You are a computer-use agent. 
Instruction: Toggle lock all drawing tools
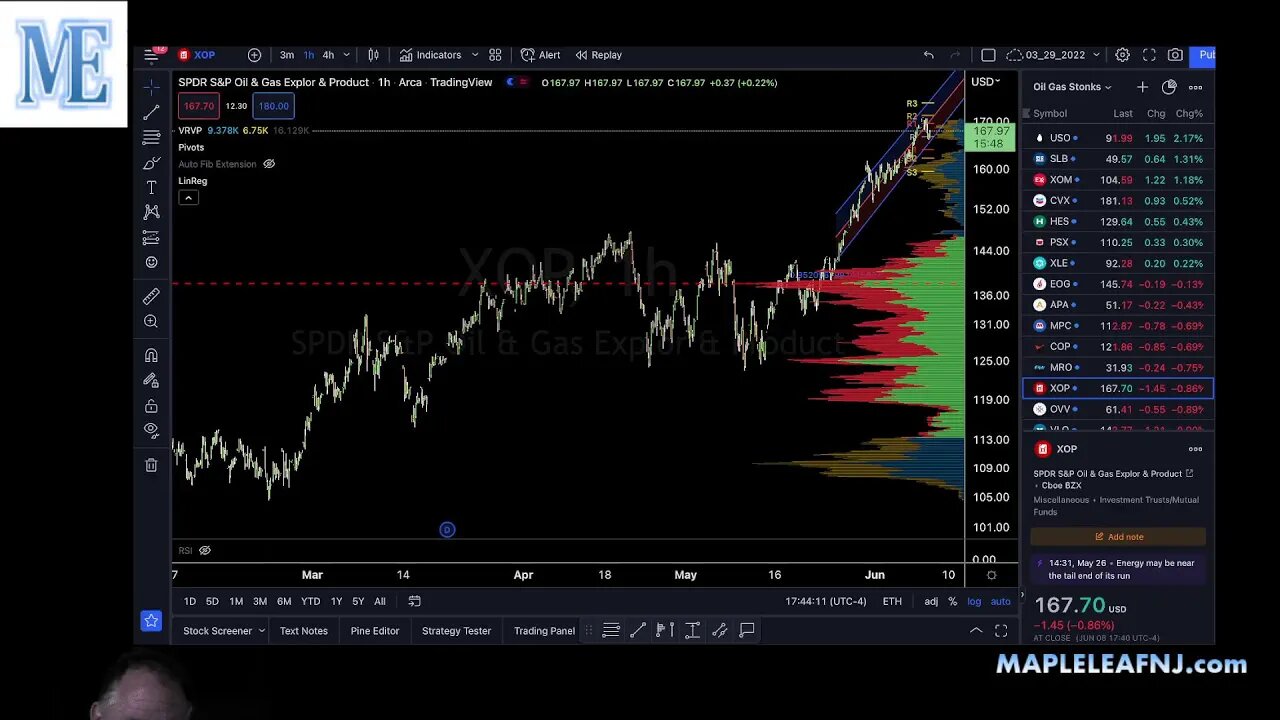coord(151,405)
